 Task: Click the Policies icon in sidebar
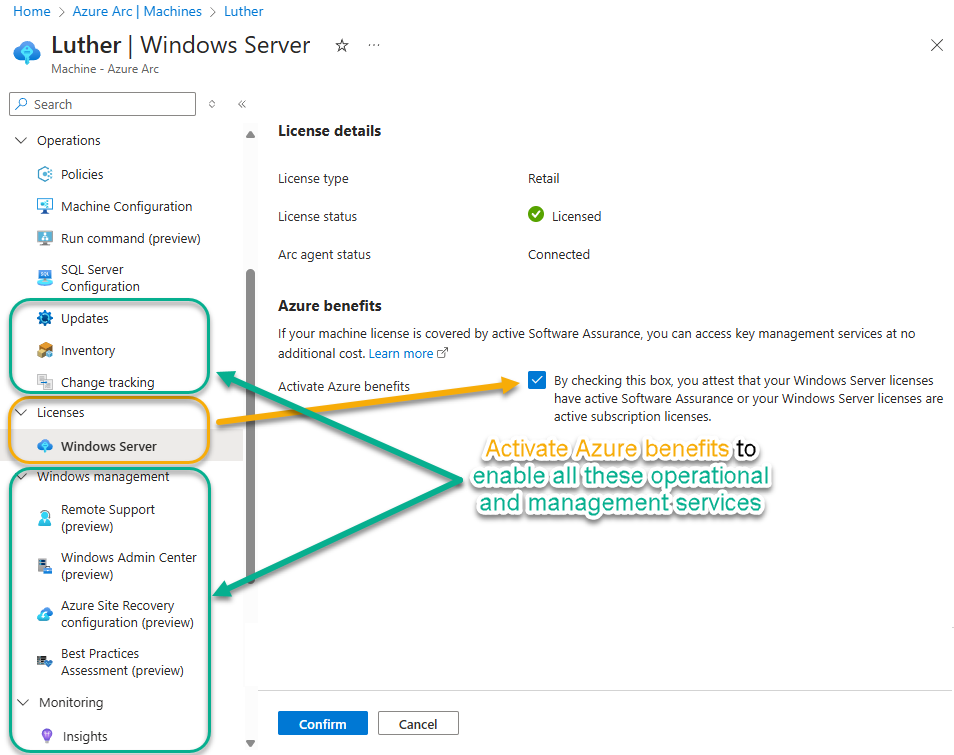pos(45,174)
